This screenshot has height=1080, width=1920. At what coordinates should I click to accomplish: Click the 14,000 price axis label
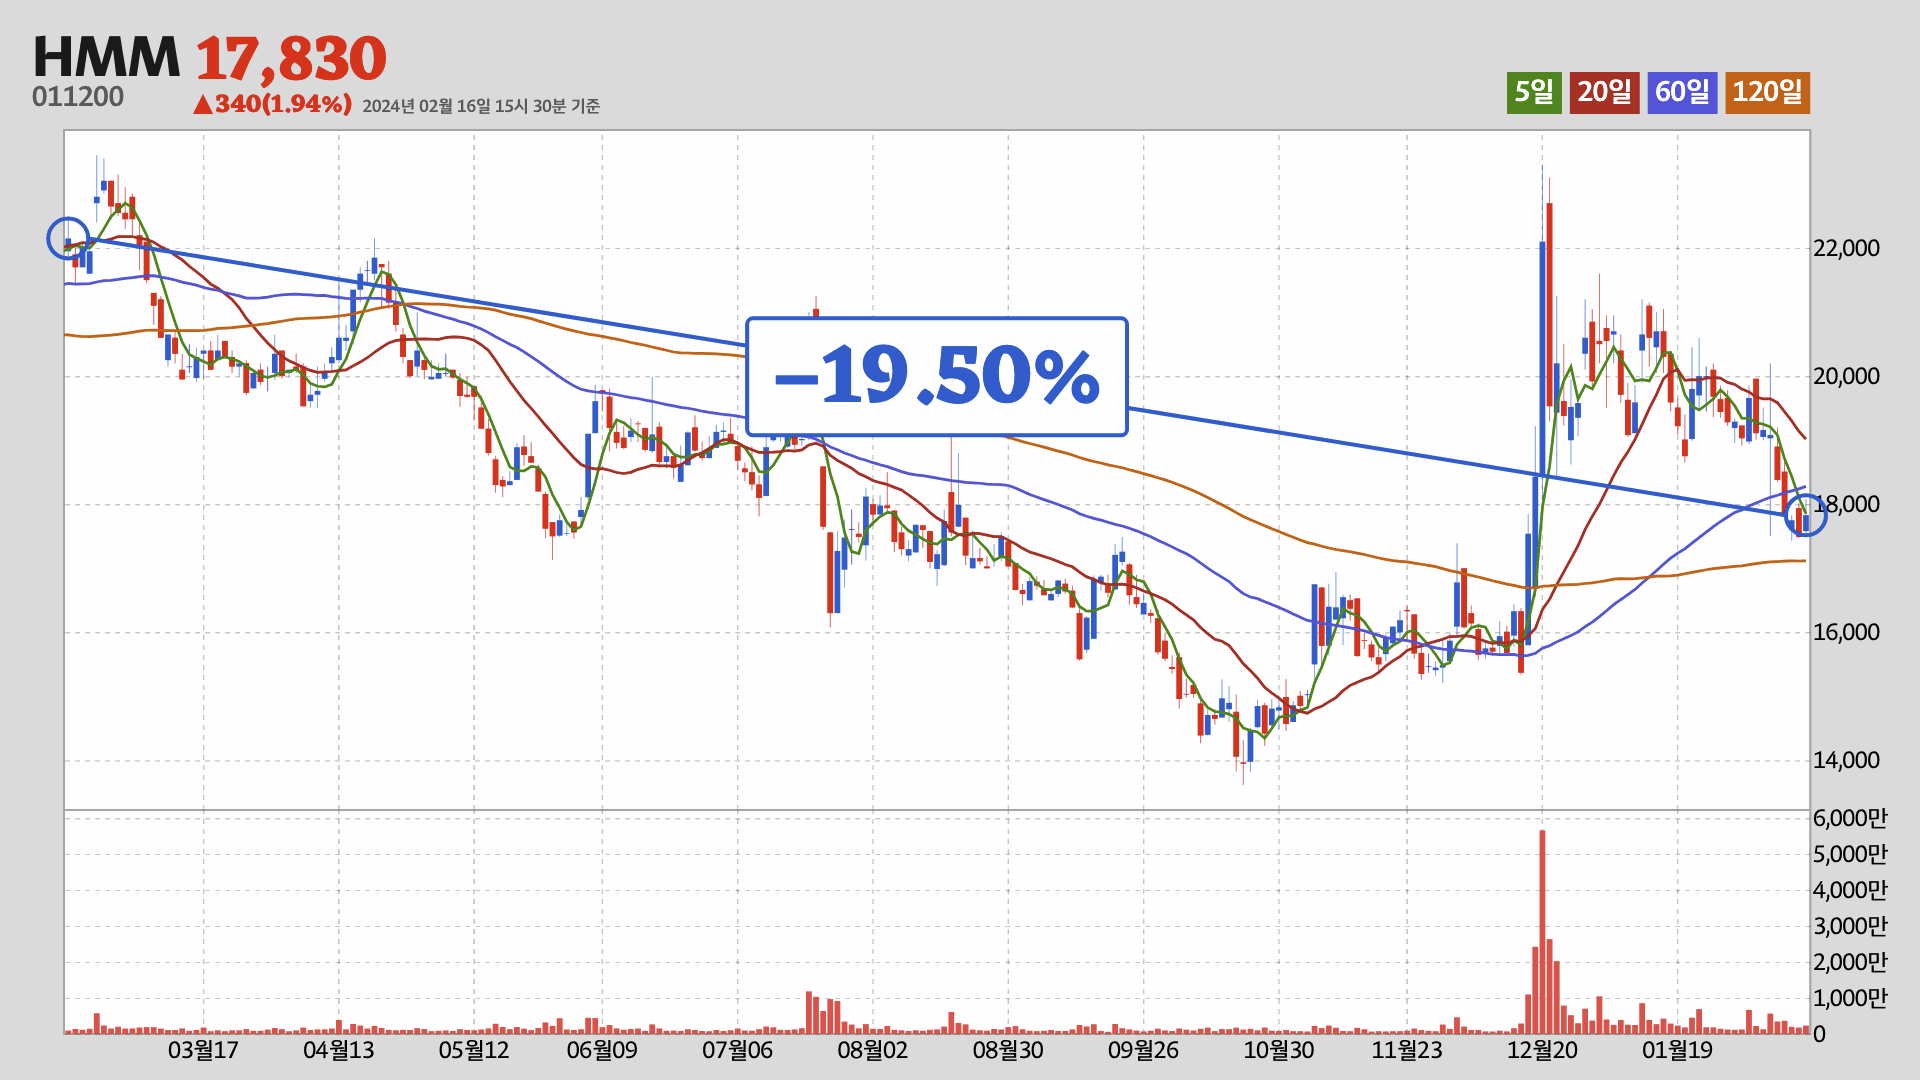pos(1846,760)
